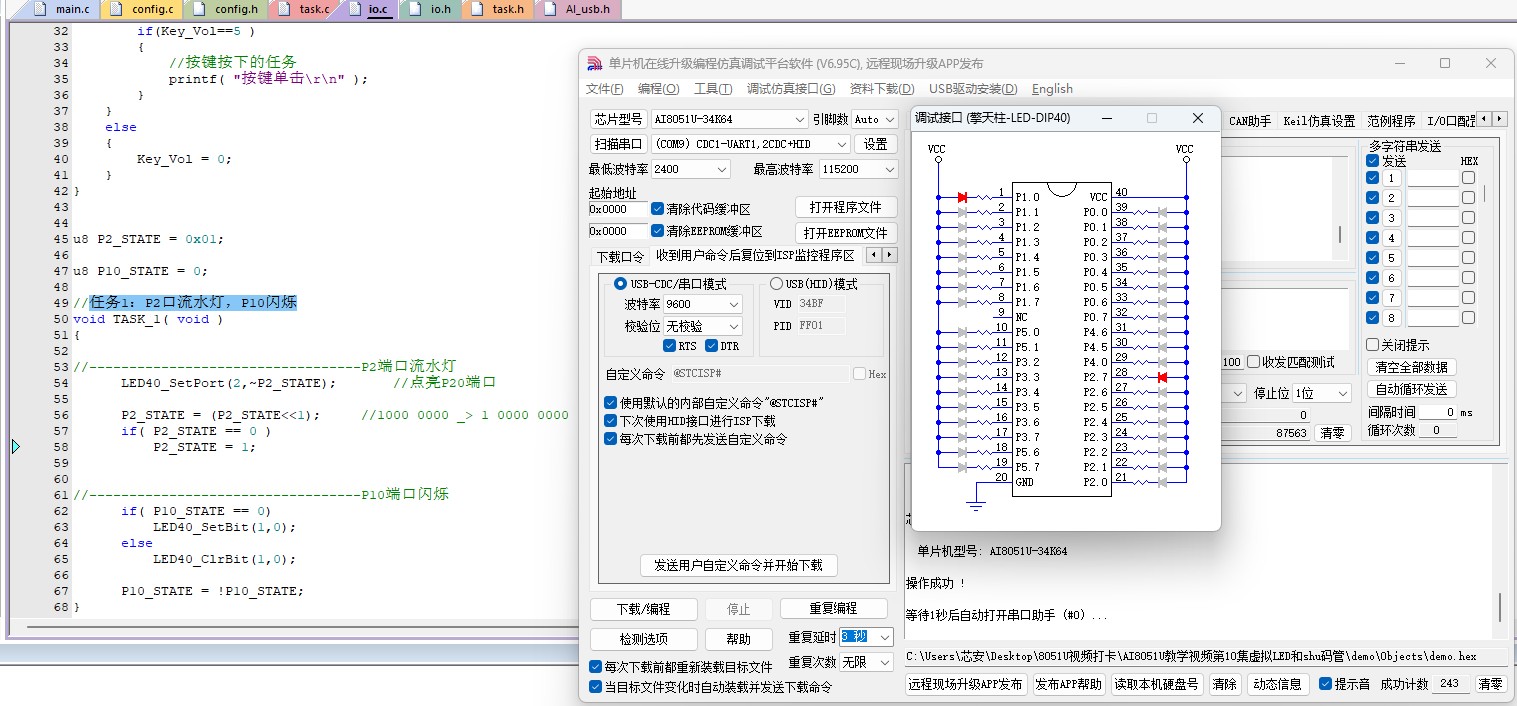Check the HEX box for string row 1
The height and width of the screenshot is (706, 1517).
pyautogui.click(x=1468, y=178)
